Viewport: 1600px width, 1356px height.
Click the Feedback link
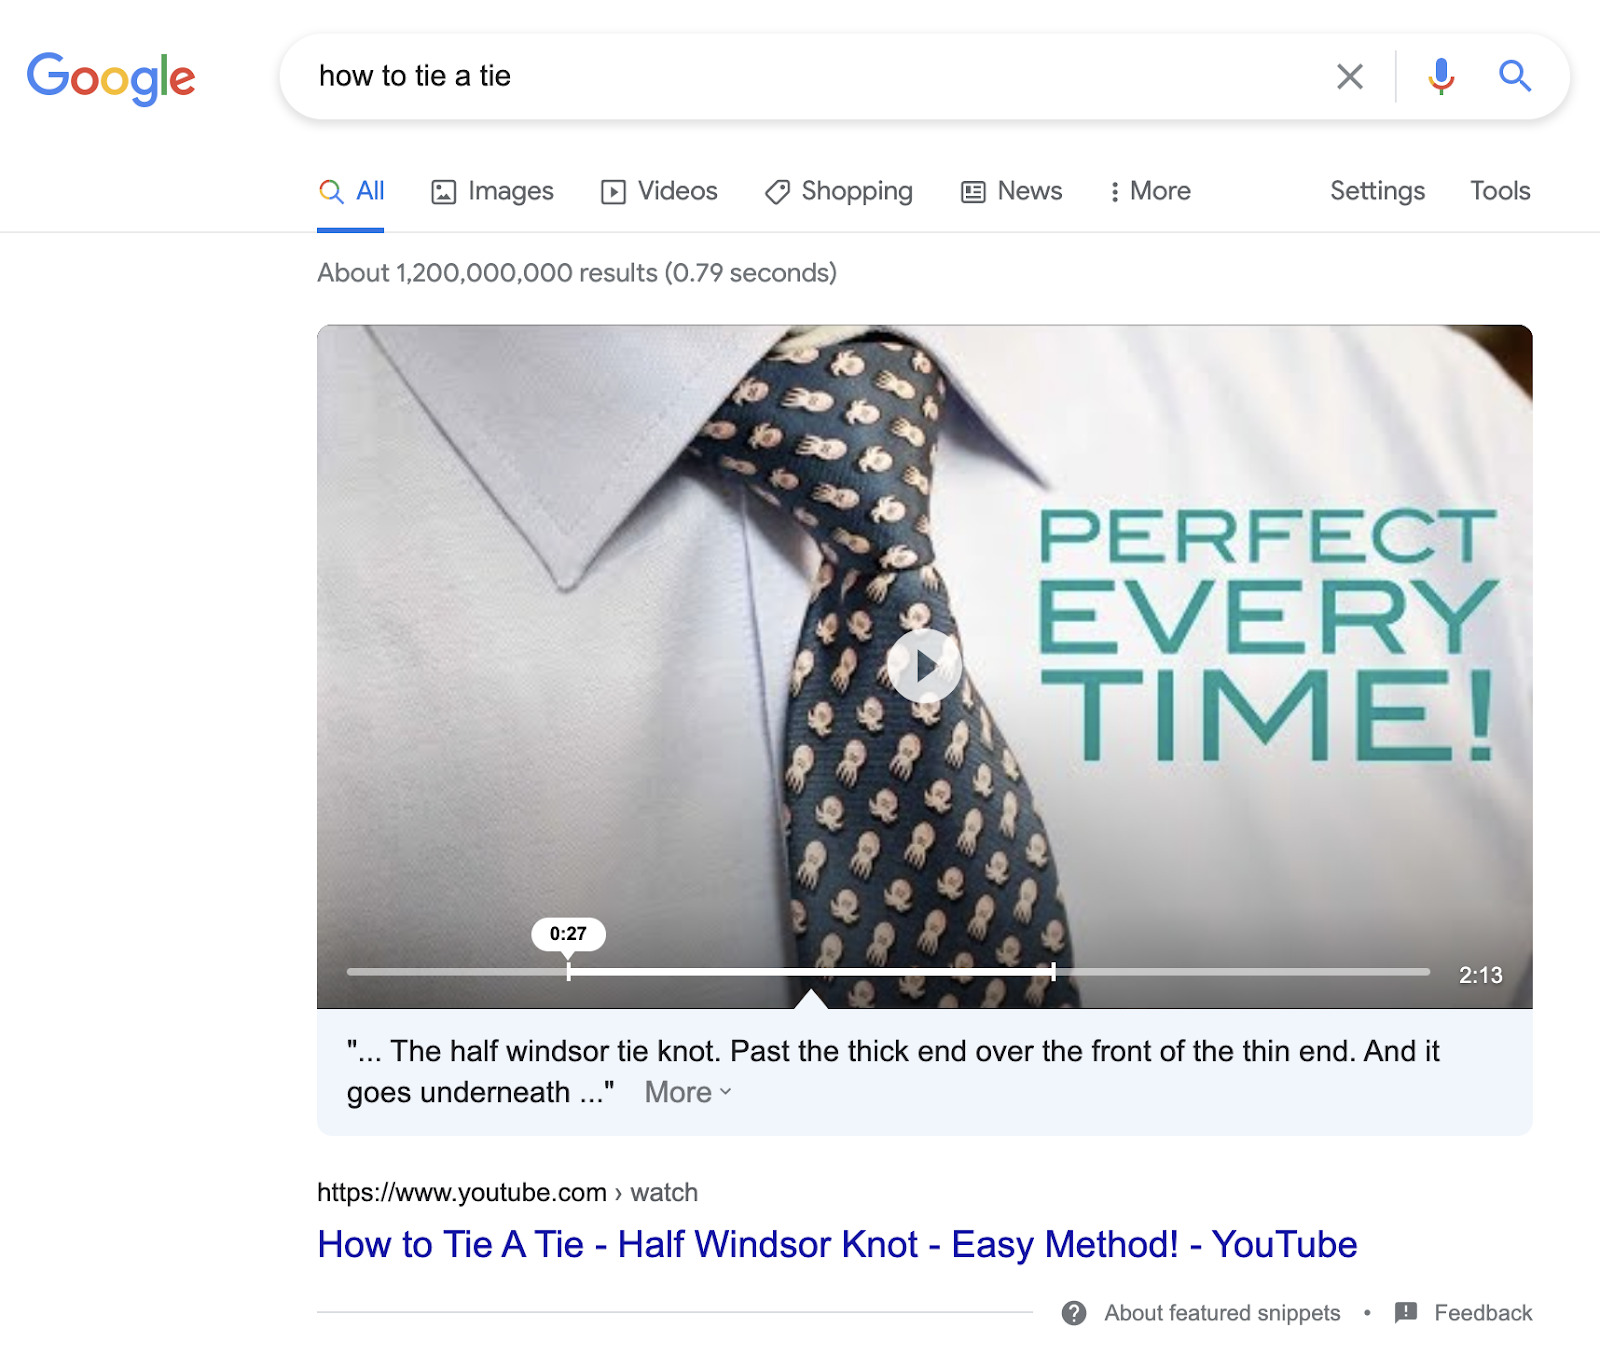pos(1482,1313)
